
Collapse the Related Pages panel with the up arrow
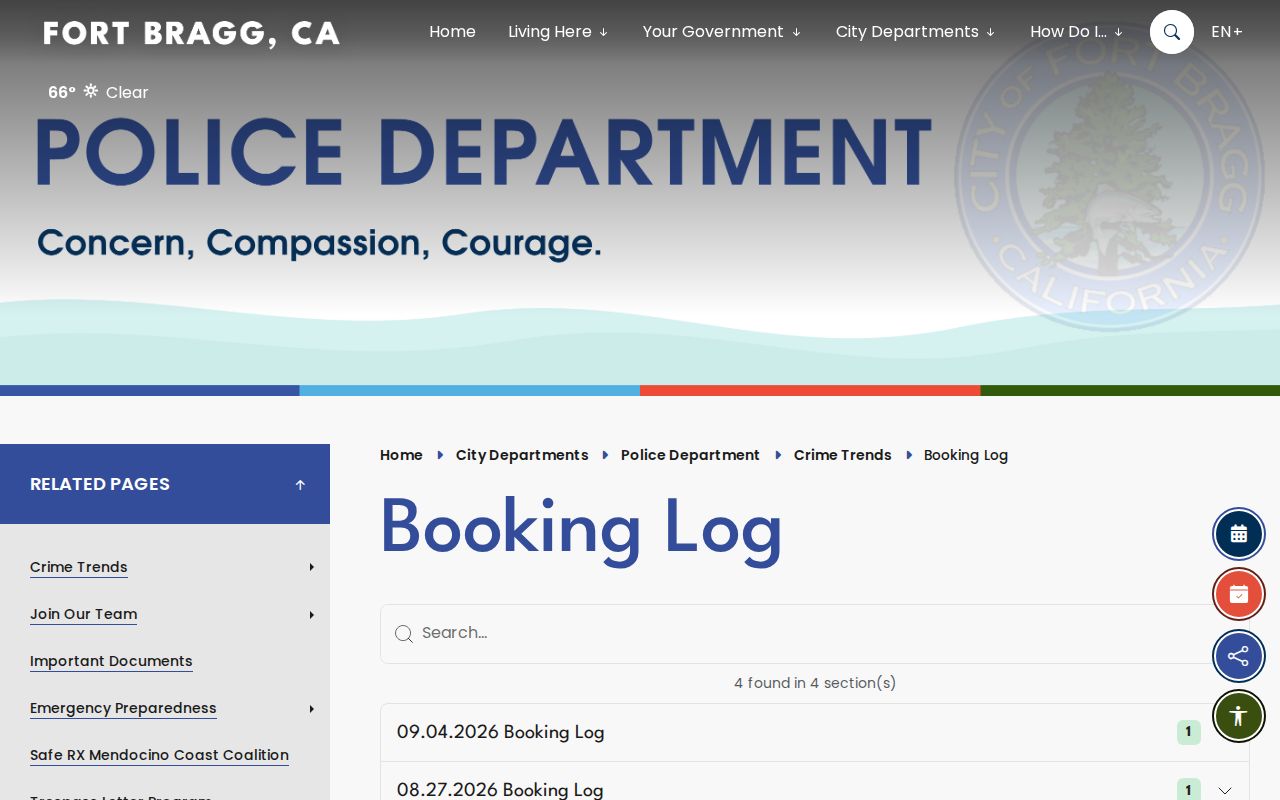point(300,485)
